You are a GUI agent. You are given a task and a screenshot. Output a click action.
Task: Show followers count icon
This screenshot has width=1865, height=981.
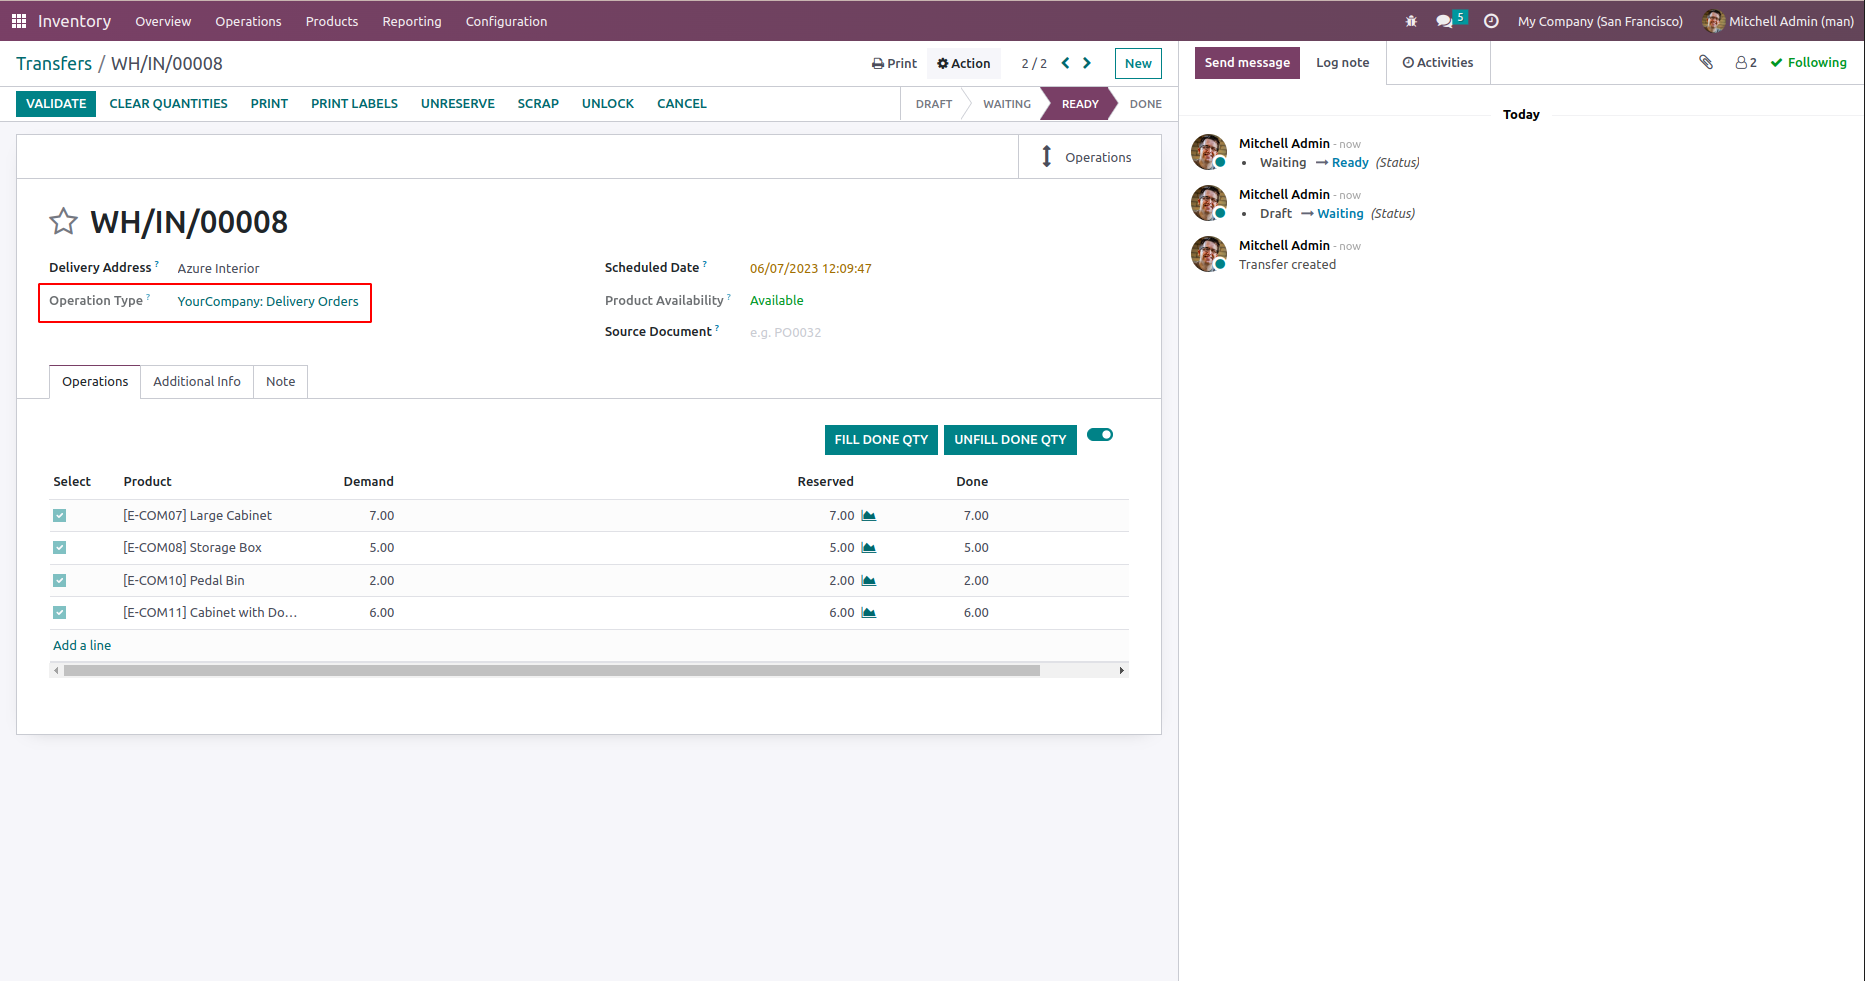click(1746, 62)
